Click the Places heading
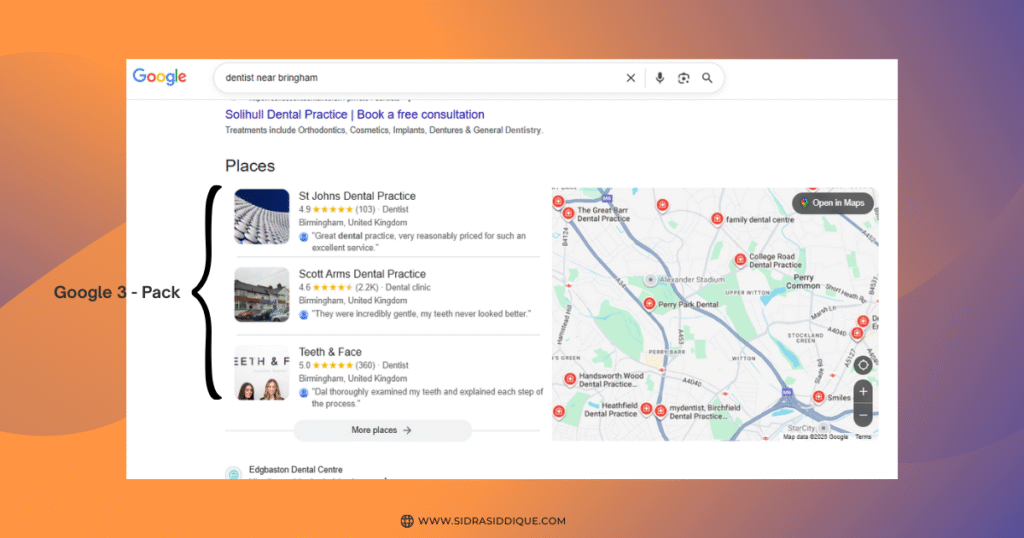 click(x=250, y=166)
